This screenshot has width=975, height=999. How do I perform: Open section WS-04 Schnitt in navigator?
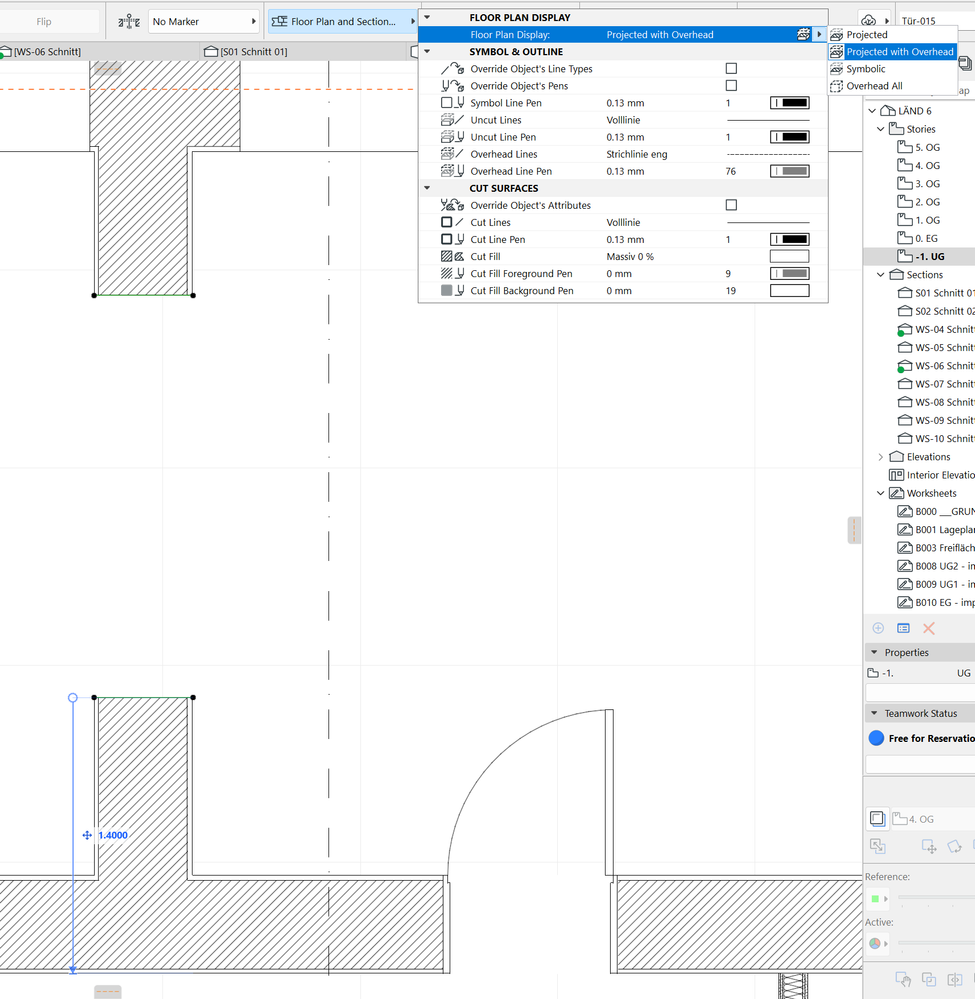pos(935,329)
